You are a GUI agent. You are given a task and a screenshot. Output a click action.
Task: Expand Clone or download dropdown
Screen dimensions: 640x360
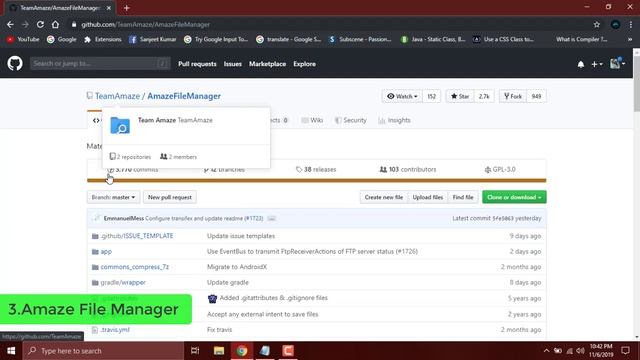[x=514, y=197]
